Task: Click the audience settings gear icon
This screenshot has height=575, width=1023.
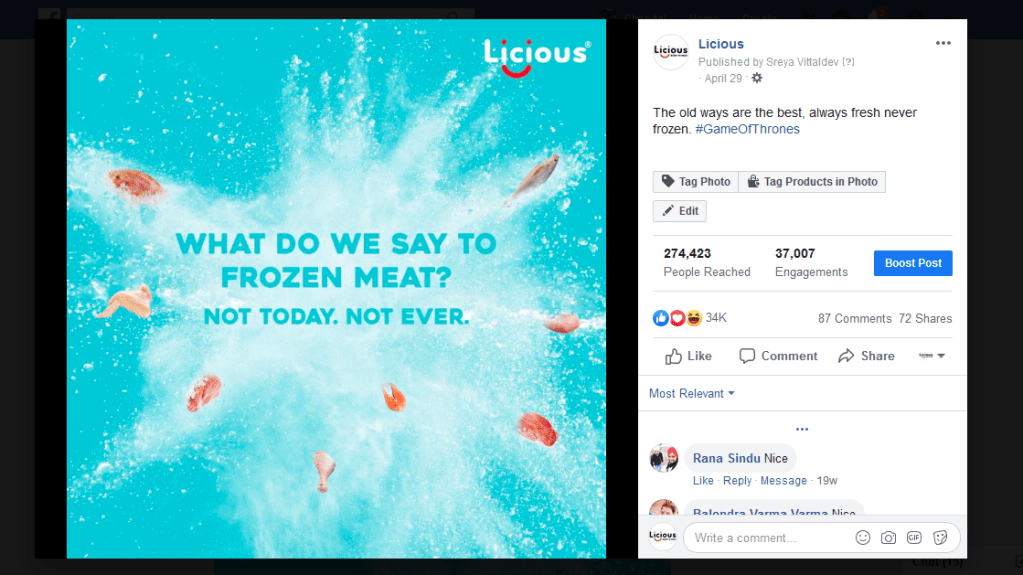Action: pos(757,78)
